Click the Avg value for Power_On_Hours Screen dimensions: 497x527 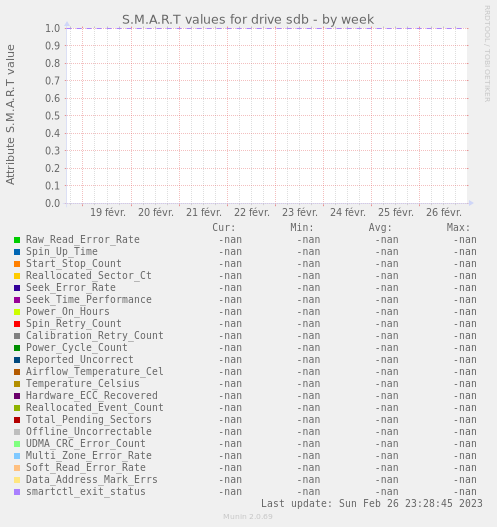386,312
